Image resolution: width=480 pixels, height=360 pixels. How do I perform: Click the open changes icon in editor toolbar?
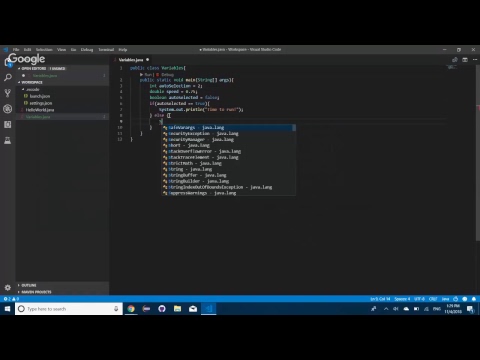click(x=455, y=60)
